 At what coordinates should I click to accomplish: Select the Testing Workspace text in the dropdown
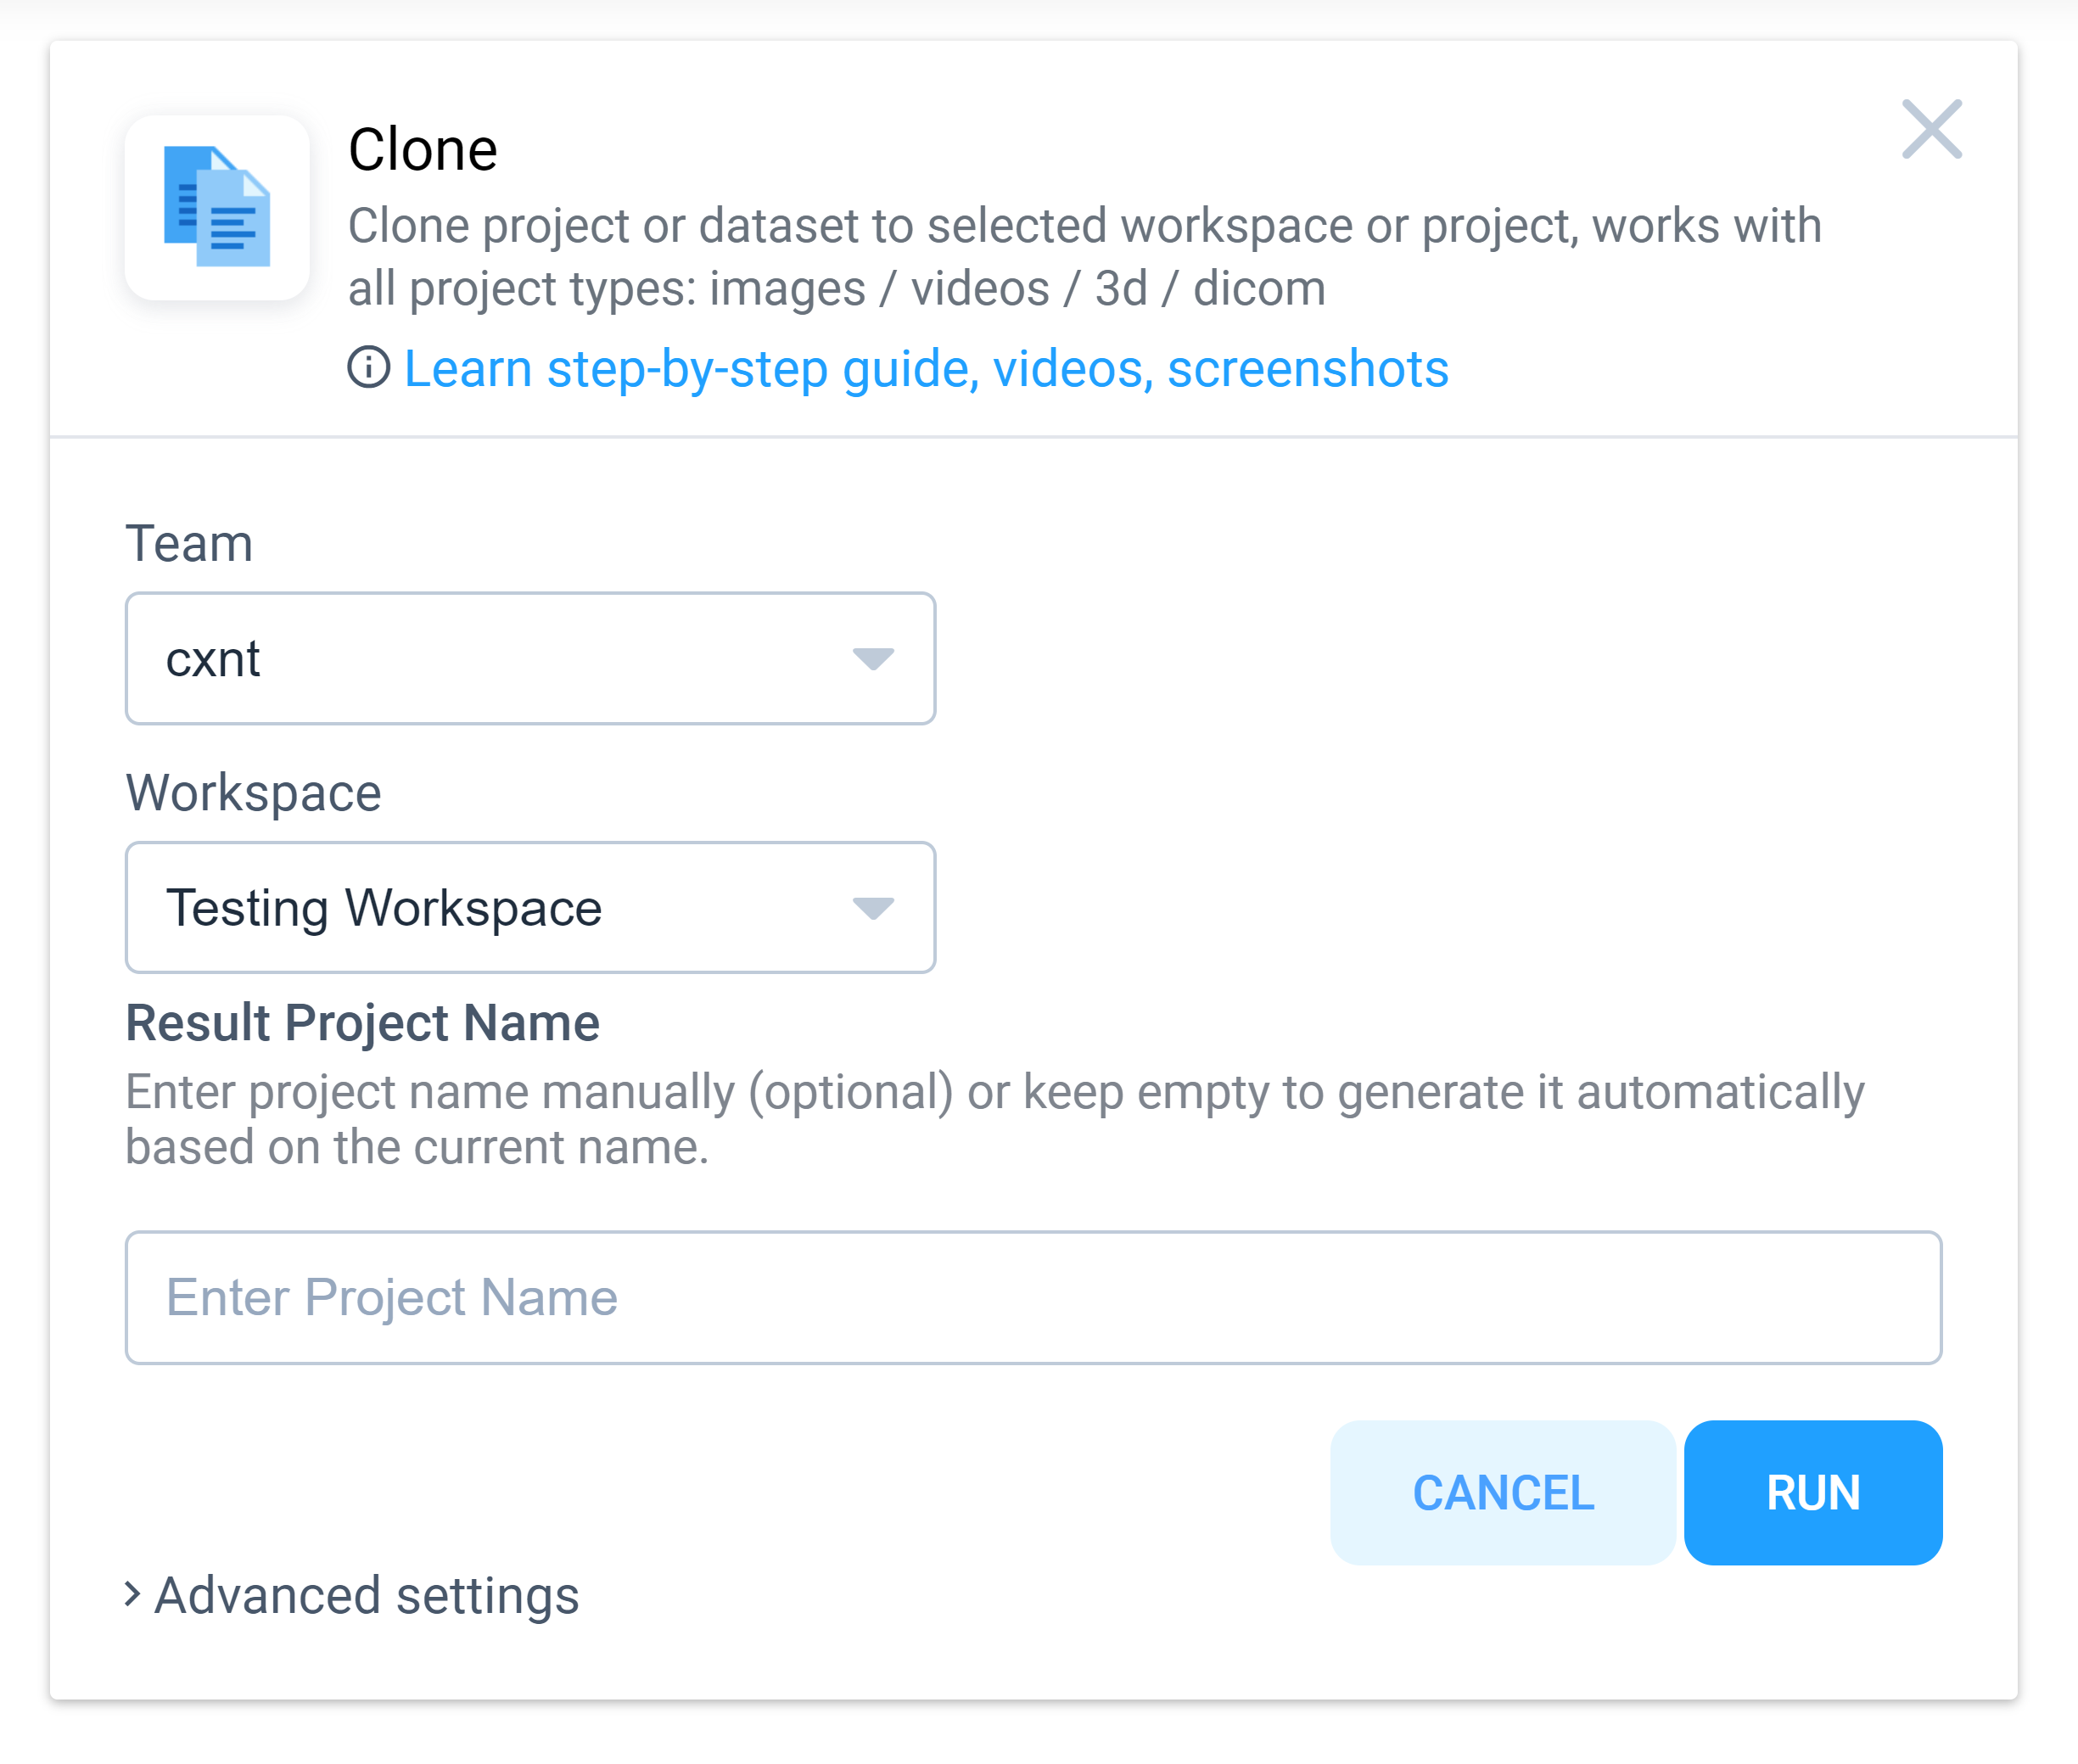pos(386,908)
